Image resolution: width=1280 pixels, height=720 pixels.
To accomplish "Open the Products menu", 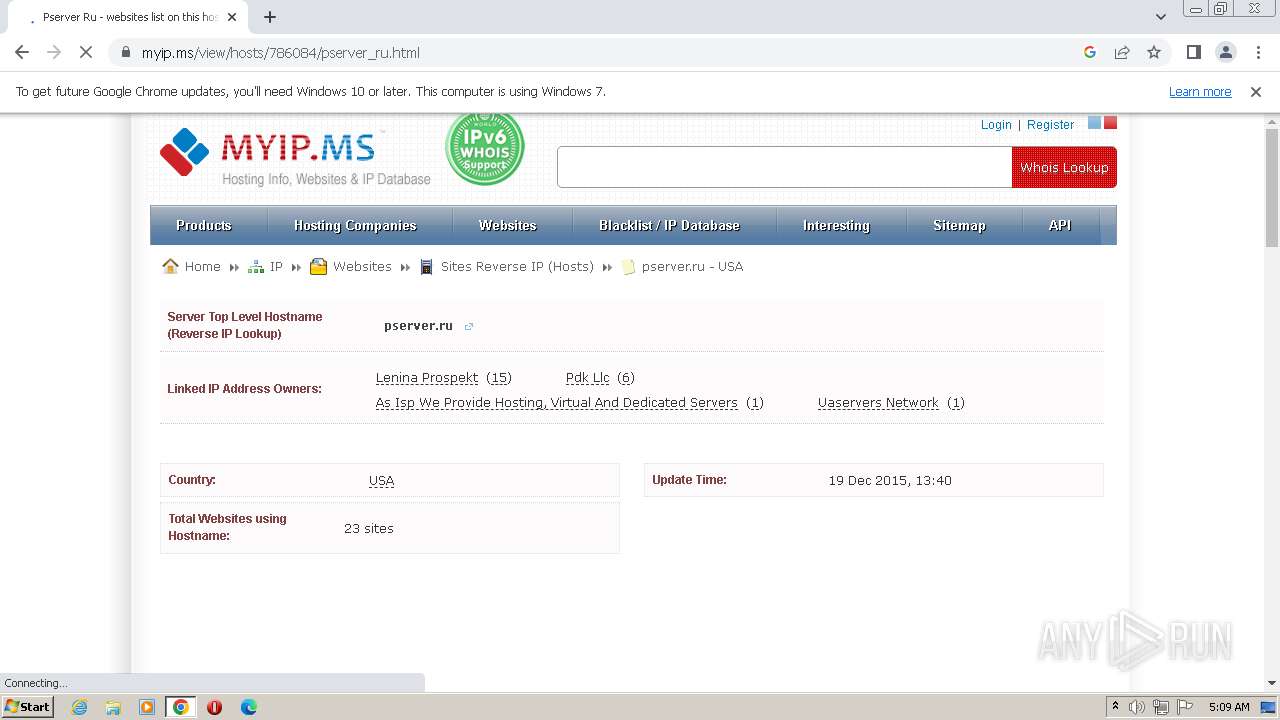I will coord(204,225).
